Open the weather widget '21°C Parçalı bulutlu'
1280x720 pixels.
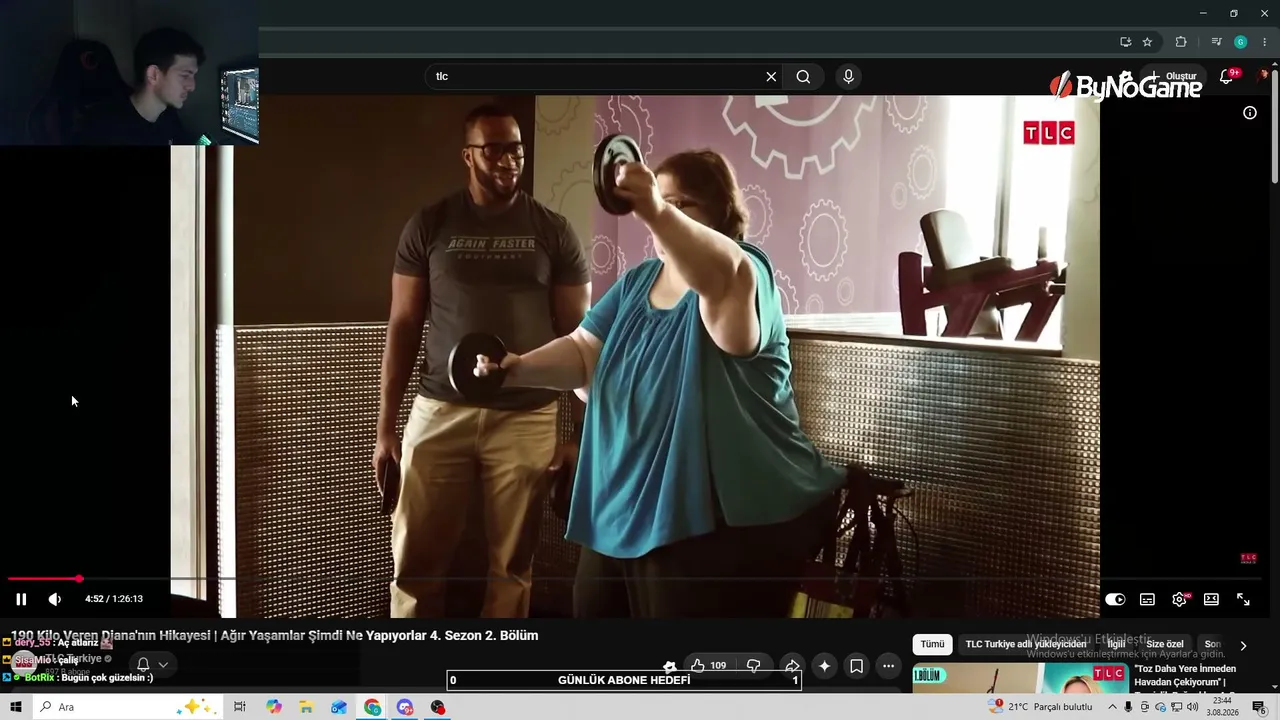(1040, 707)
